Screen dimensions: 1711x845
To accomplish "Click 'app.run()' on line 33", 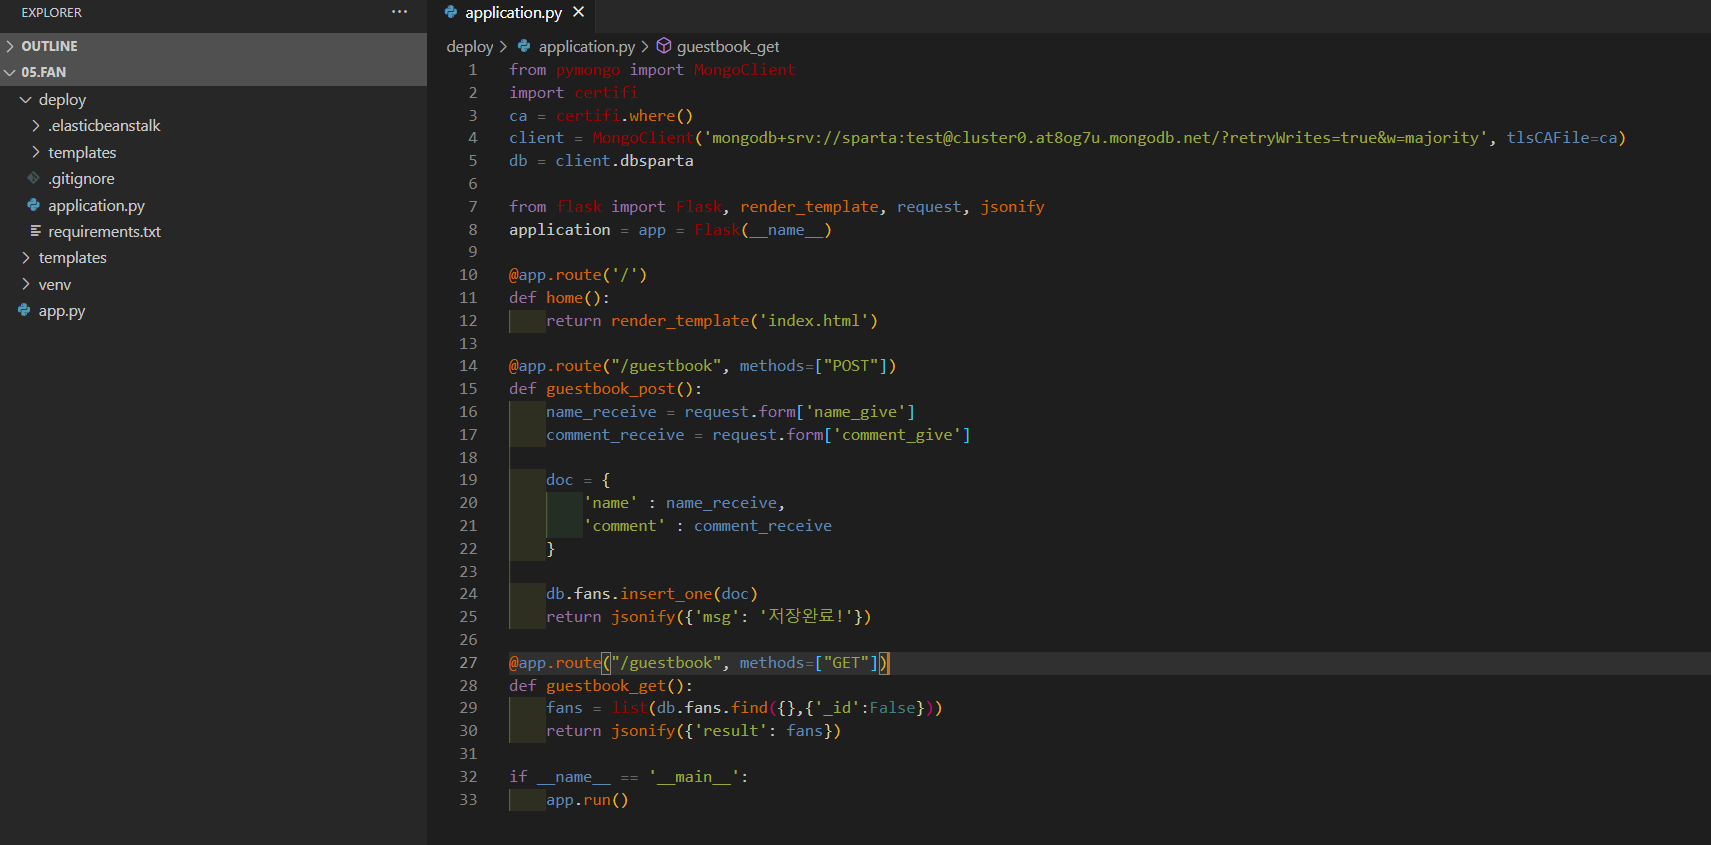I will (x=587, y=800).
